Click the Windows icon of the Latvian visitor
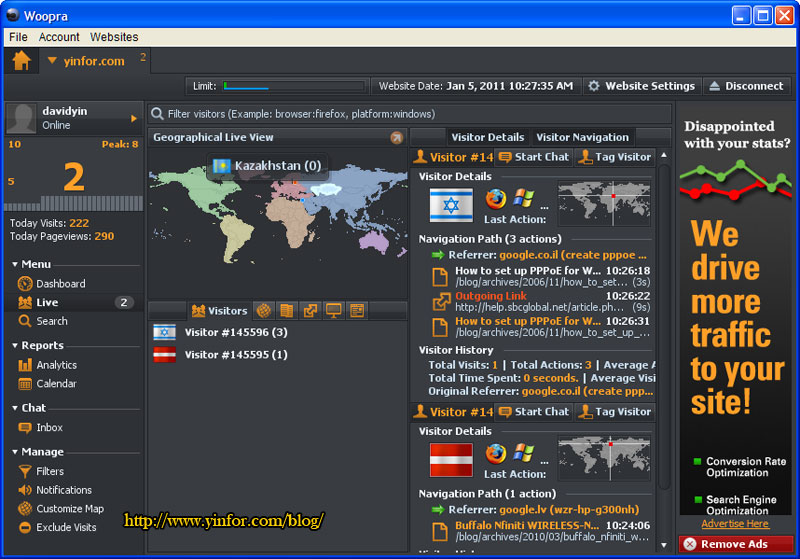Screen dimensions: 800x559 (523, 453)
